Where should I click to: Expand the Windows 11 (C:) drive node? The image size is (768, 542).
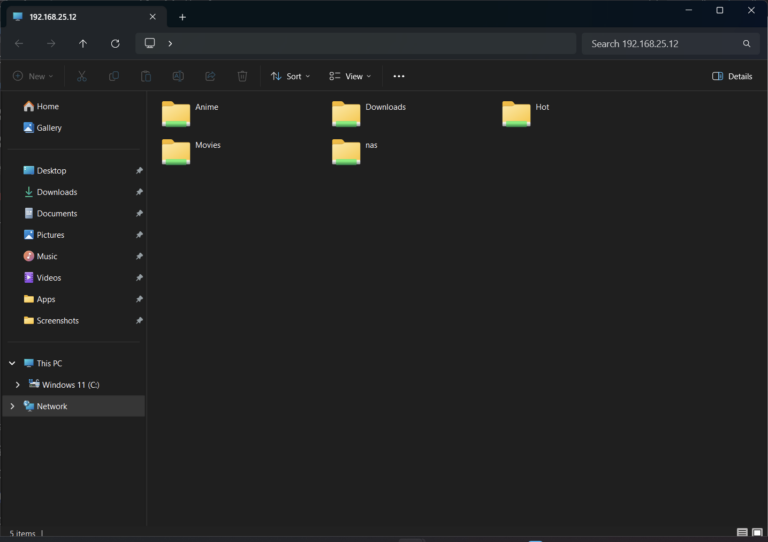pyautogui.click(x=18, y=385)
